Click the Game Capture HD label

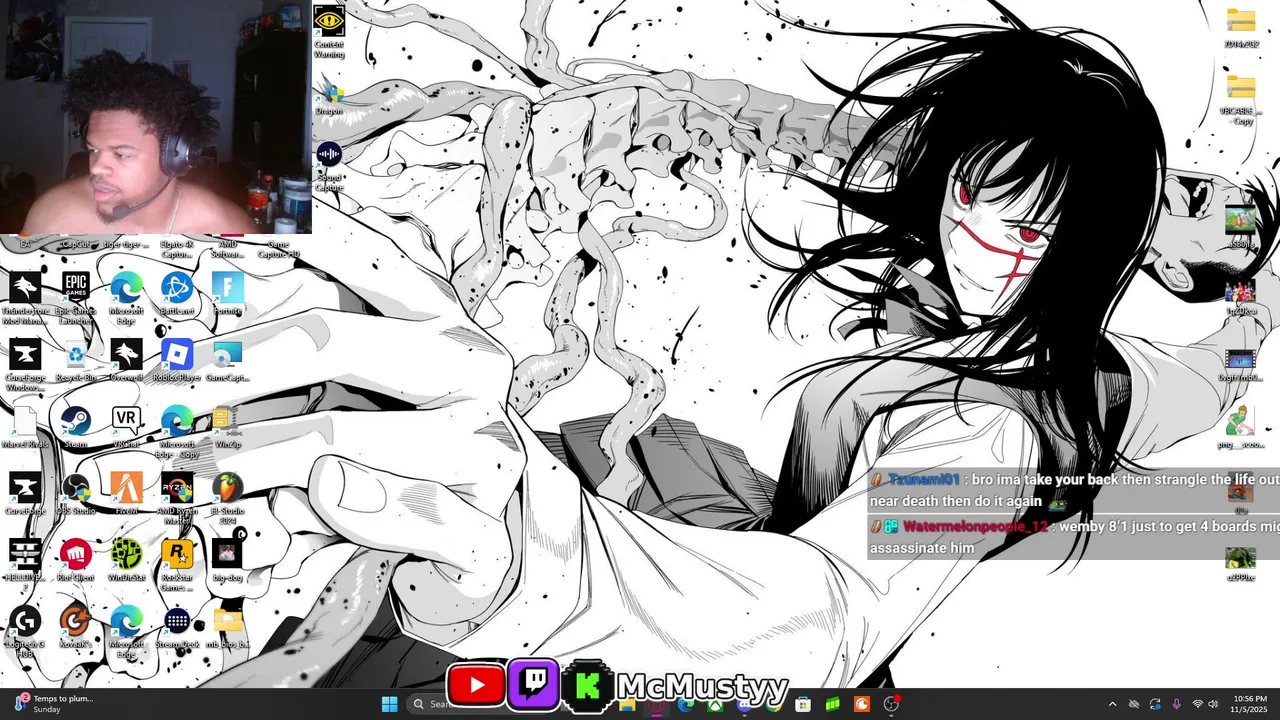pos(278,249)
